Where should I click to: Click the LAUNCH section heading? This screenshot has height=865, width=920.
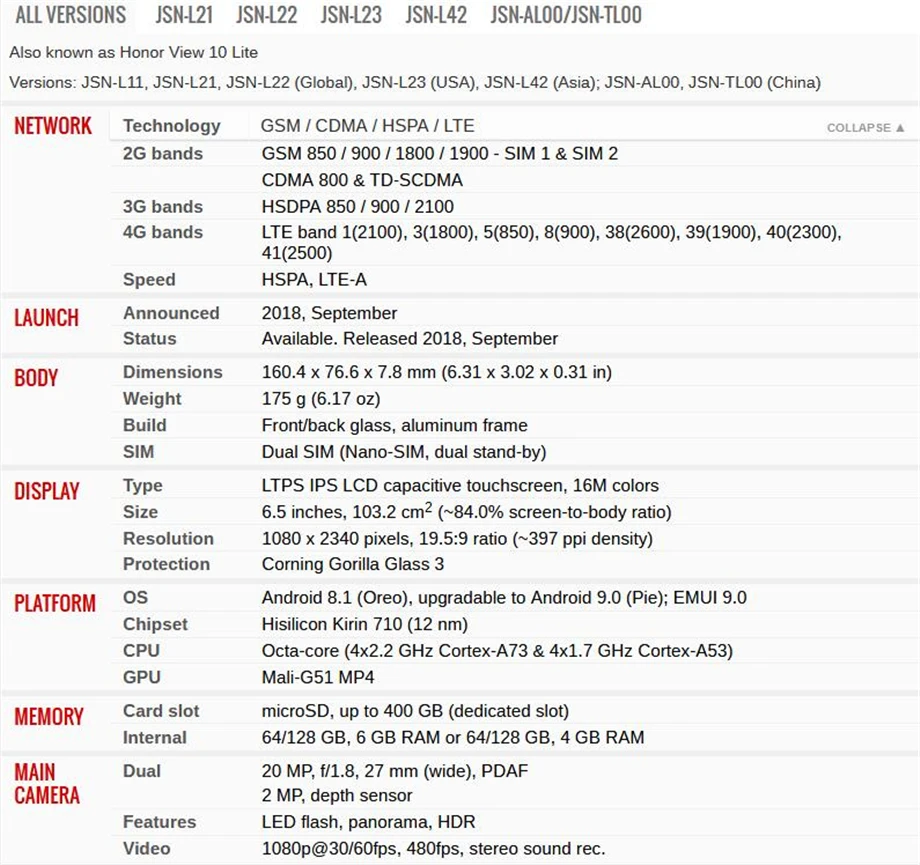pyautogui.click(x=46, y=317)
